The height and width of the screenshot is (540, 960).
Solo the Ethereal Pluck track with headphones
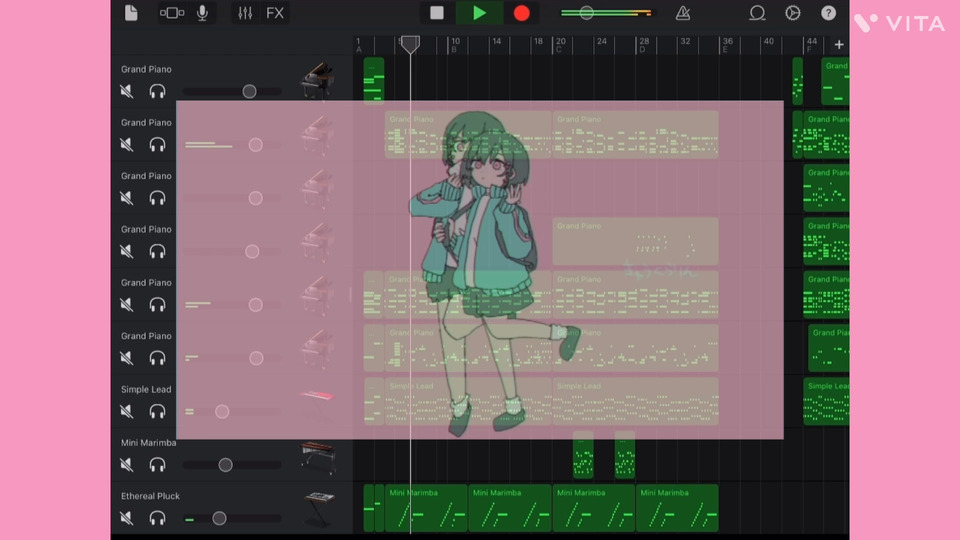coord(157,518)
